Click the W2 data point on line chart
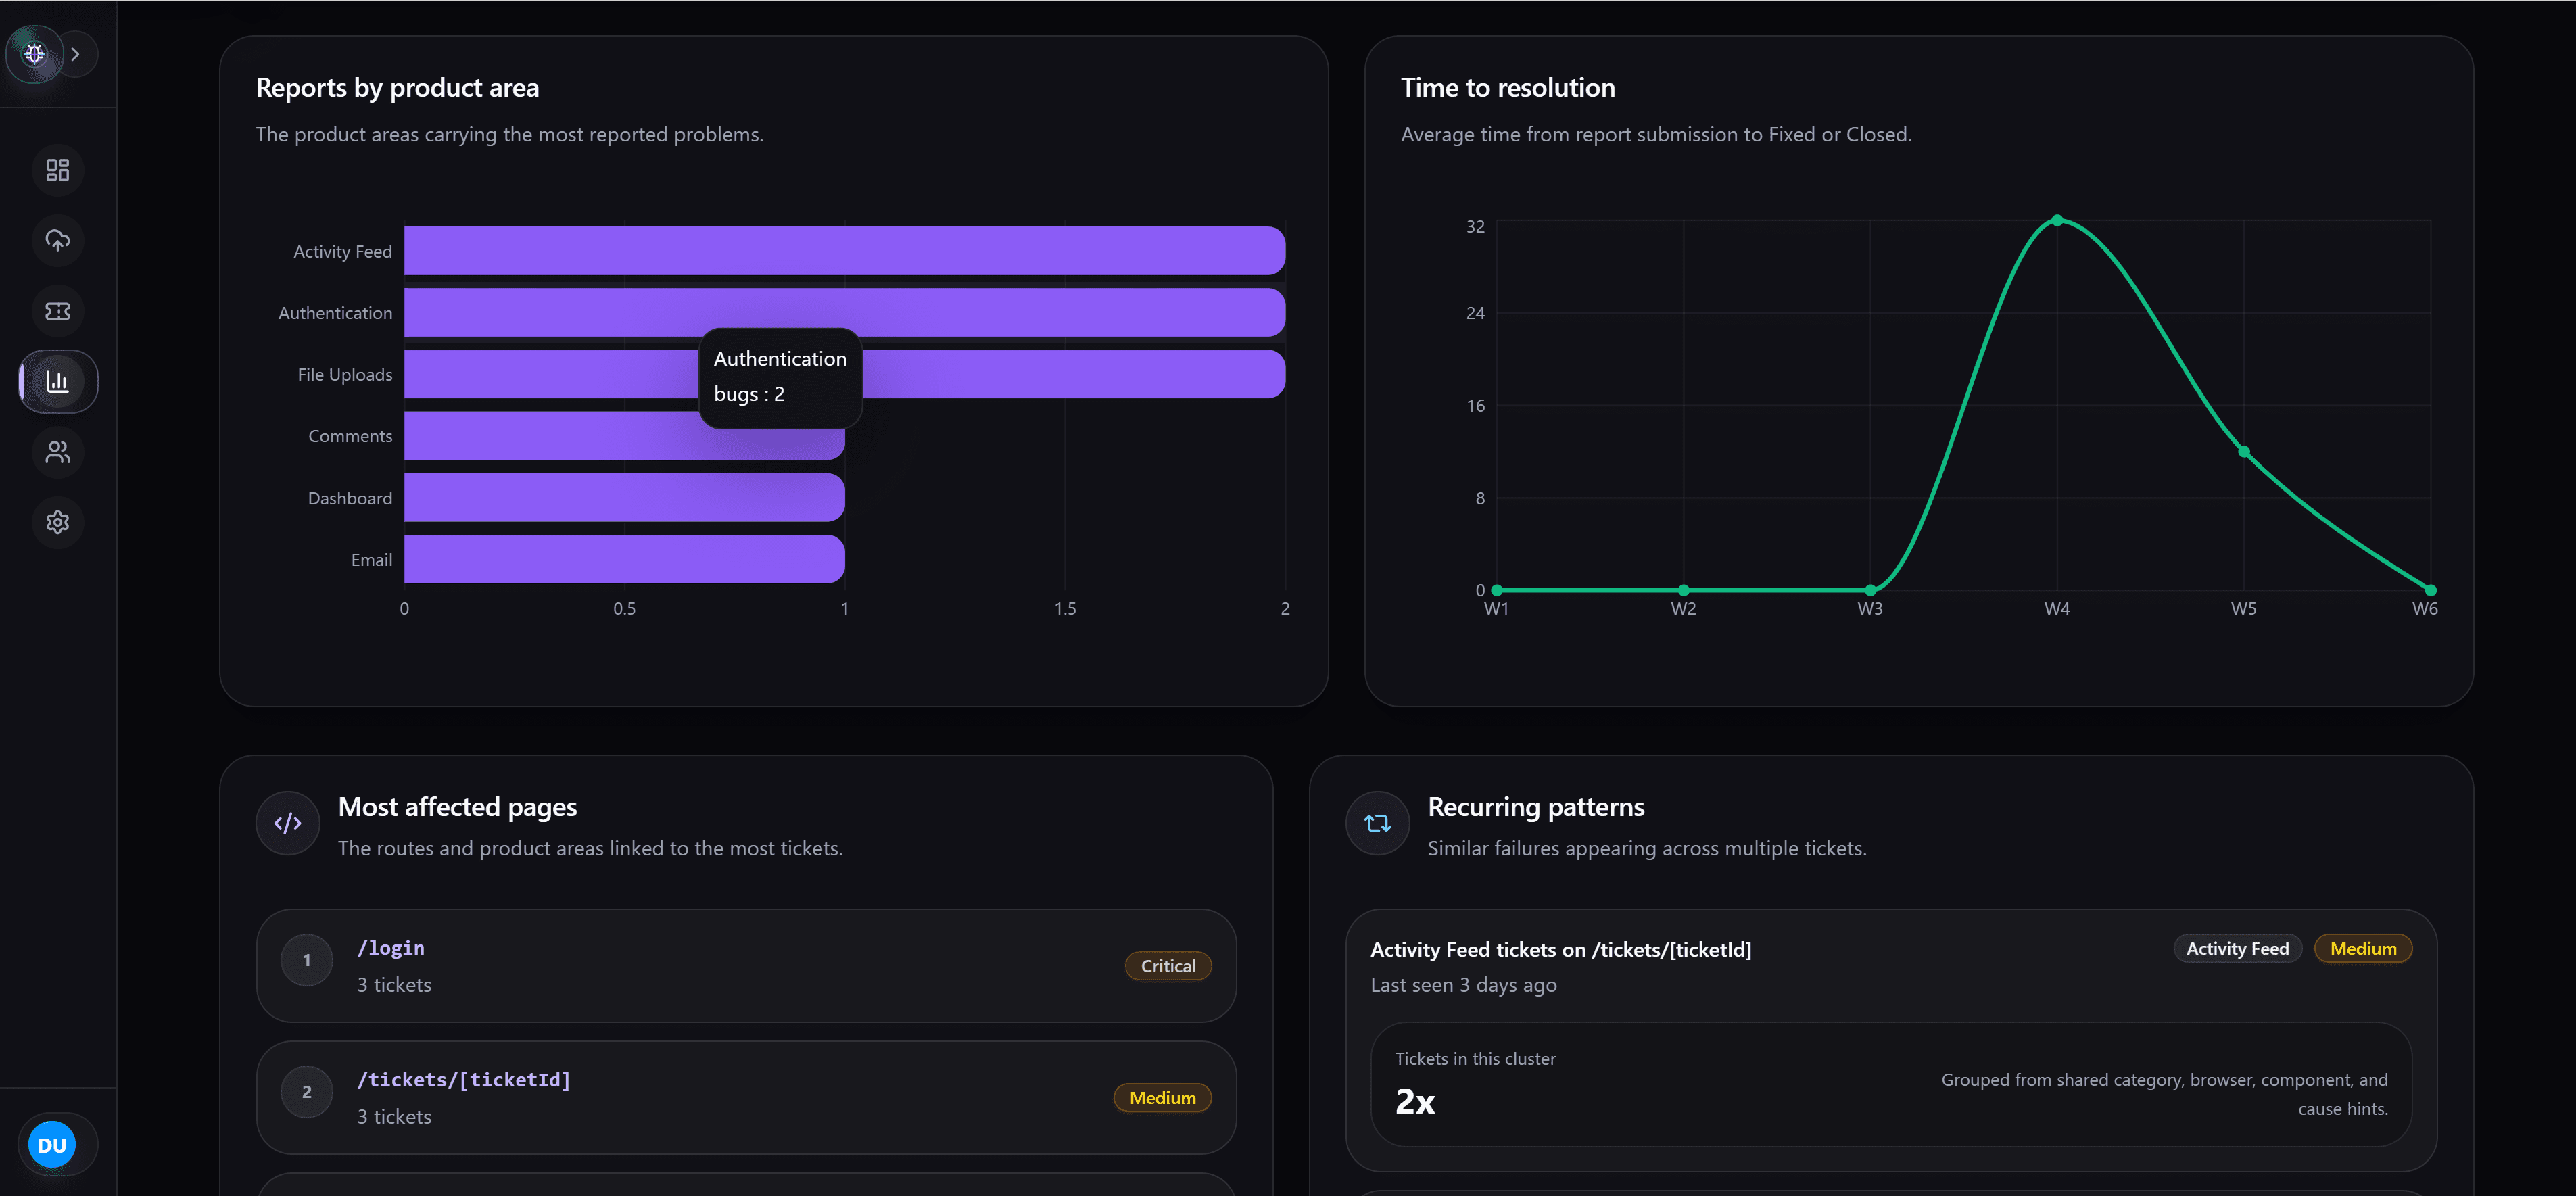2576x1196 pixels. [1684, 590]
